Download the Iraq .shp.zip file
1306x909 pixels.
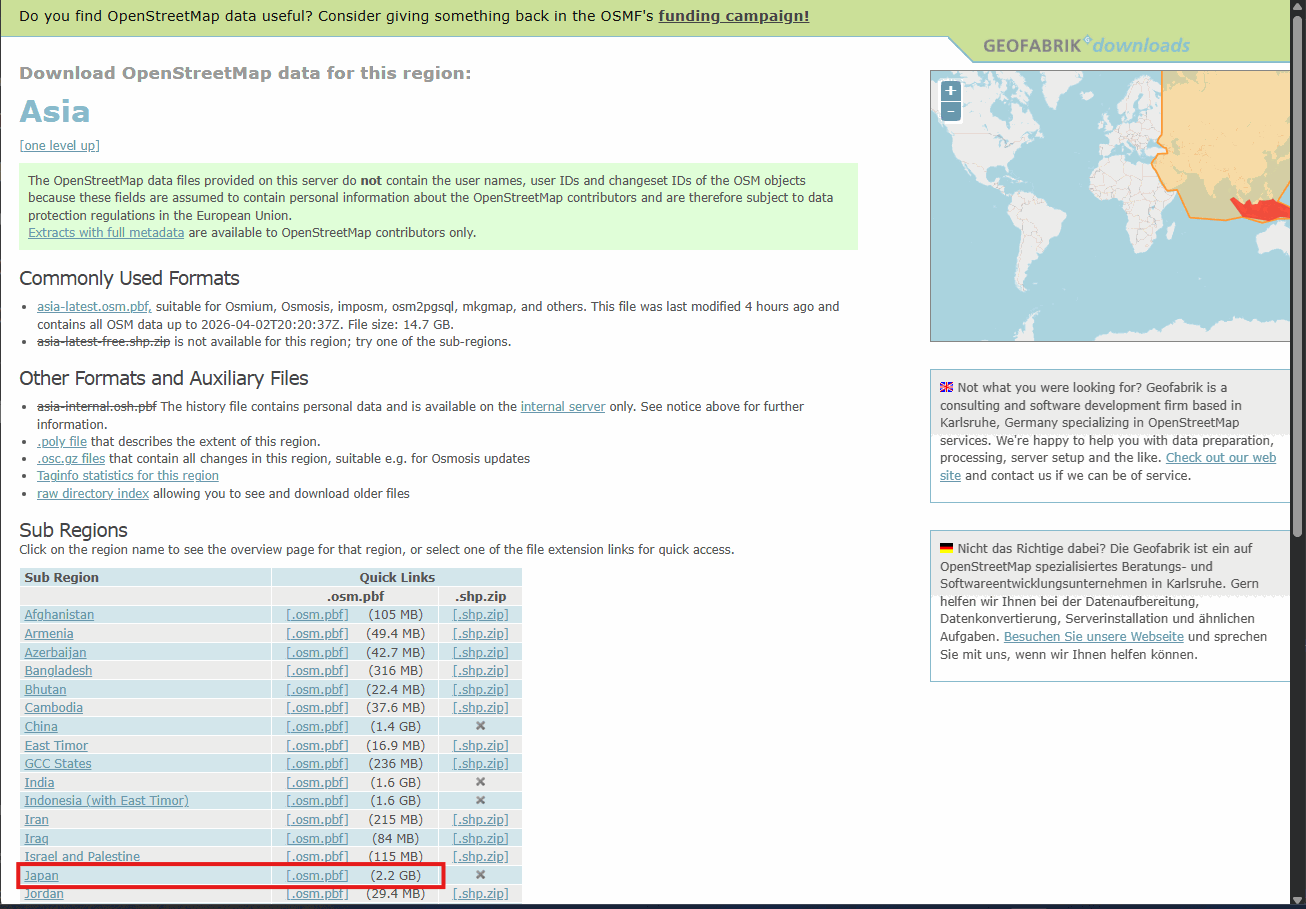click(x=480, y=839)
